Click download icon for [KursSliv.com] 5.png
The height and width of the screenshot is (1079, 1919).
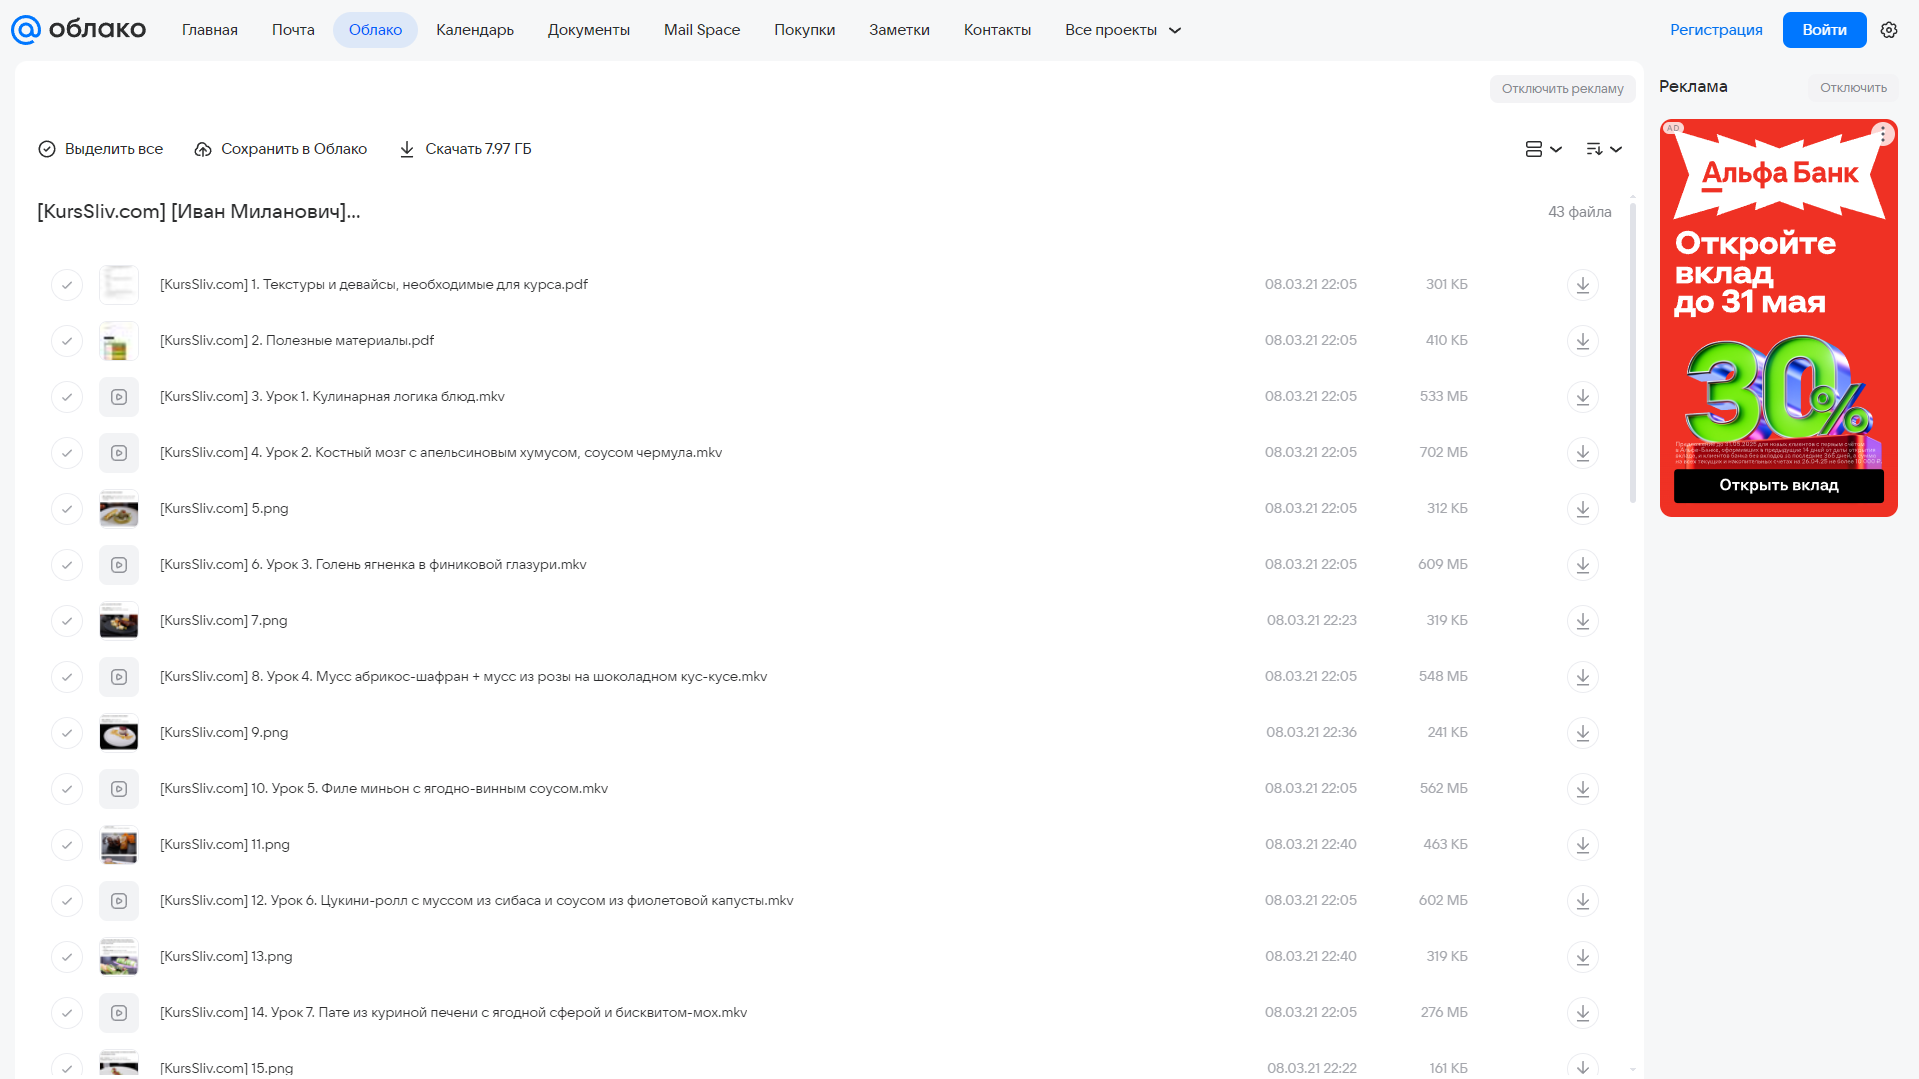coord(1582,509)
